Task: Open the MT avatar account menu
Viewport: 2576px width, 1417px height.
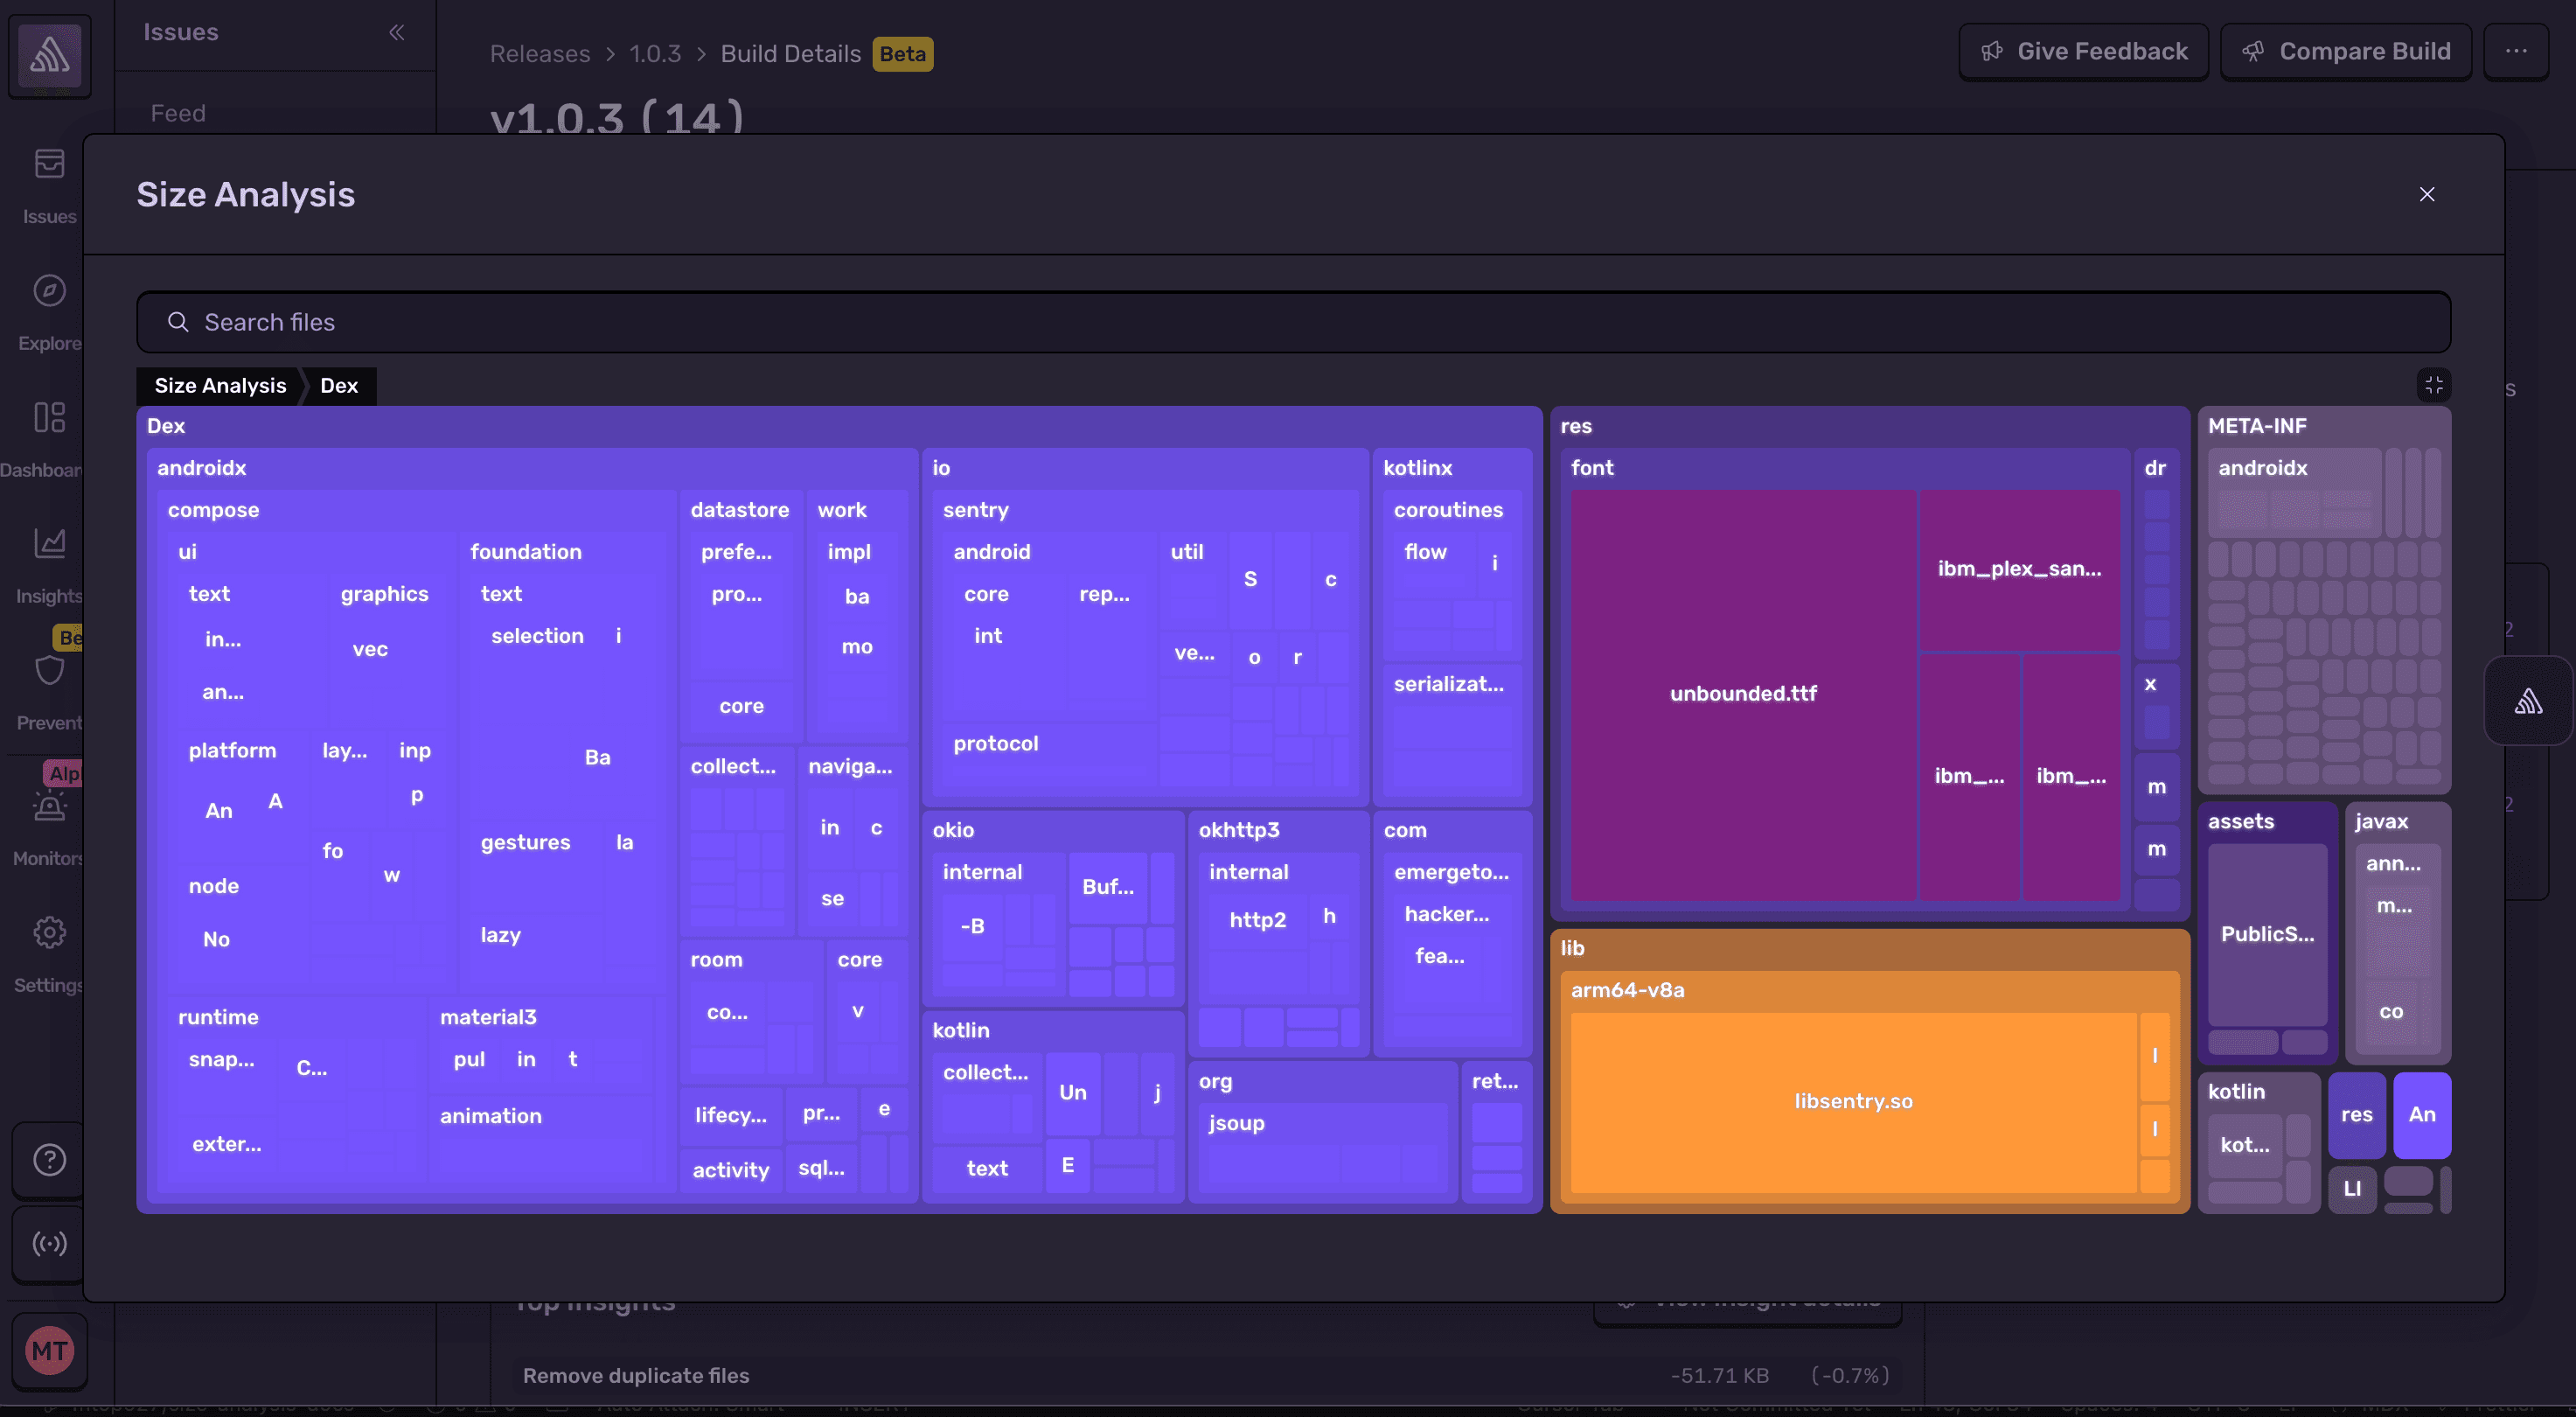Action: click(x=48, y=1349)
